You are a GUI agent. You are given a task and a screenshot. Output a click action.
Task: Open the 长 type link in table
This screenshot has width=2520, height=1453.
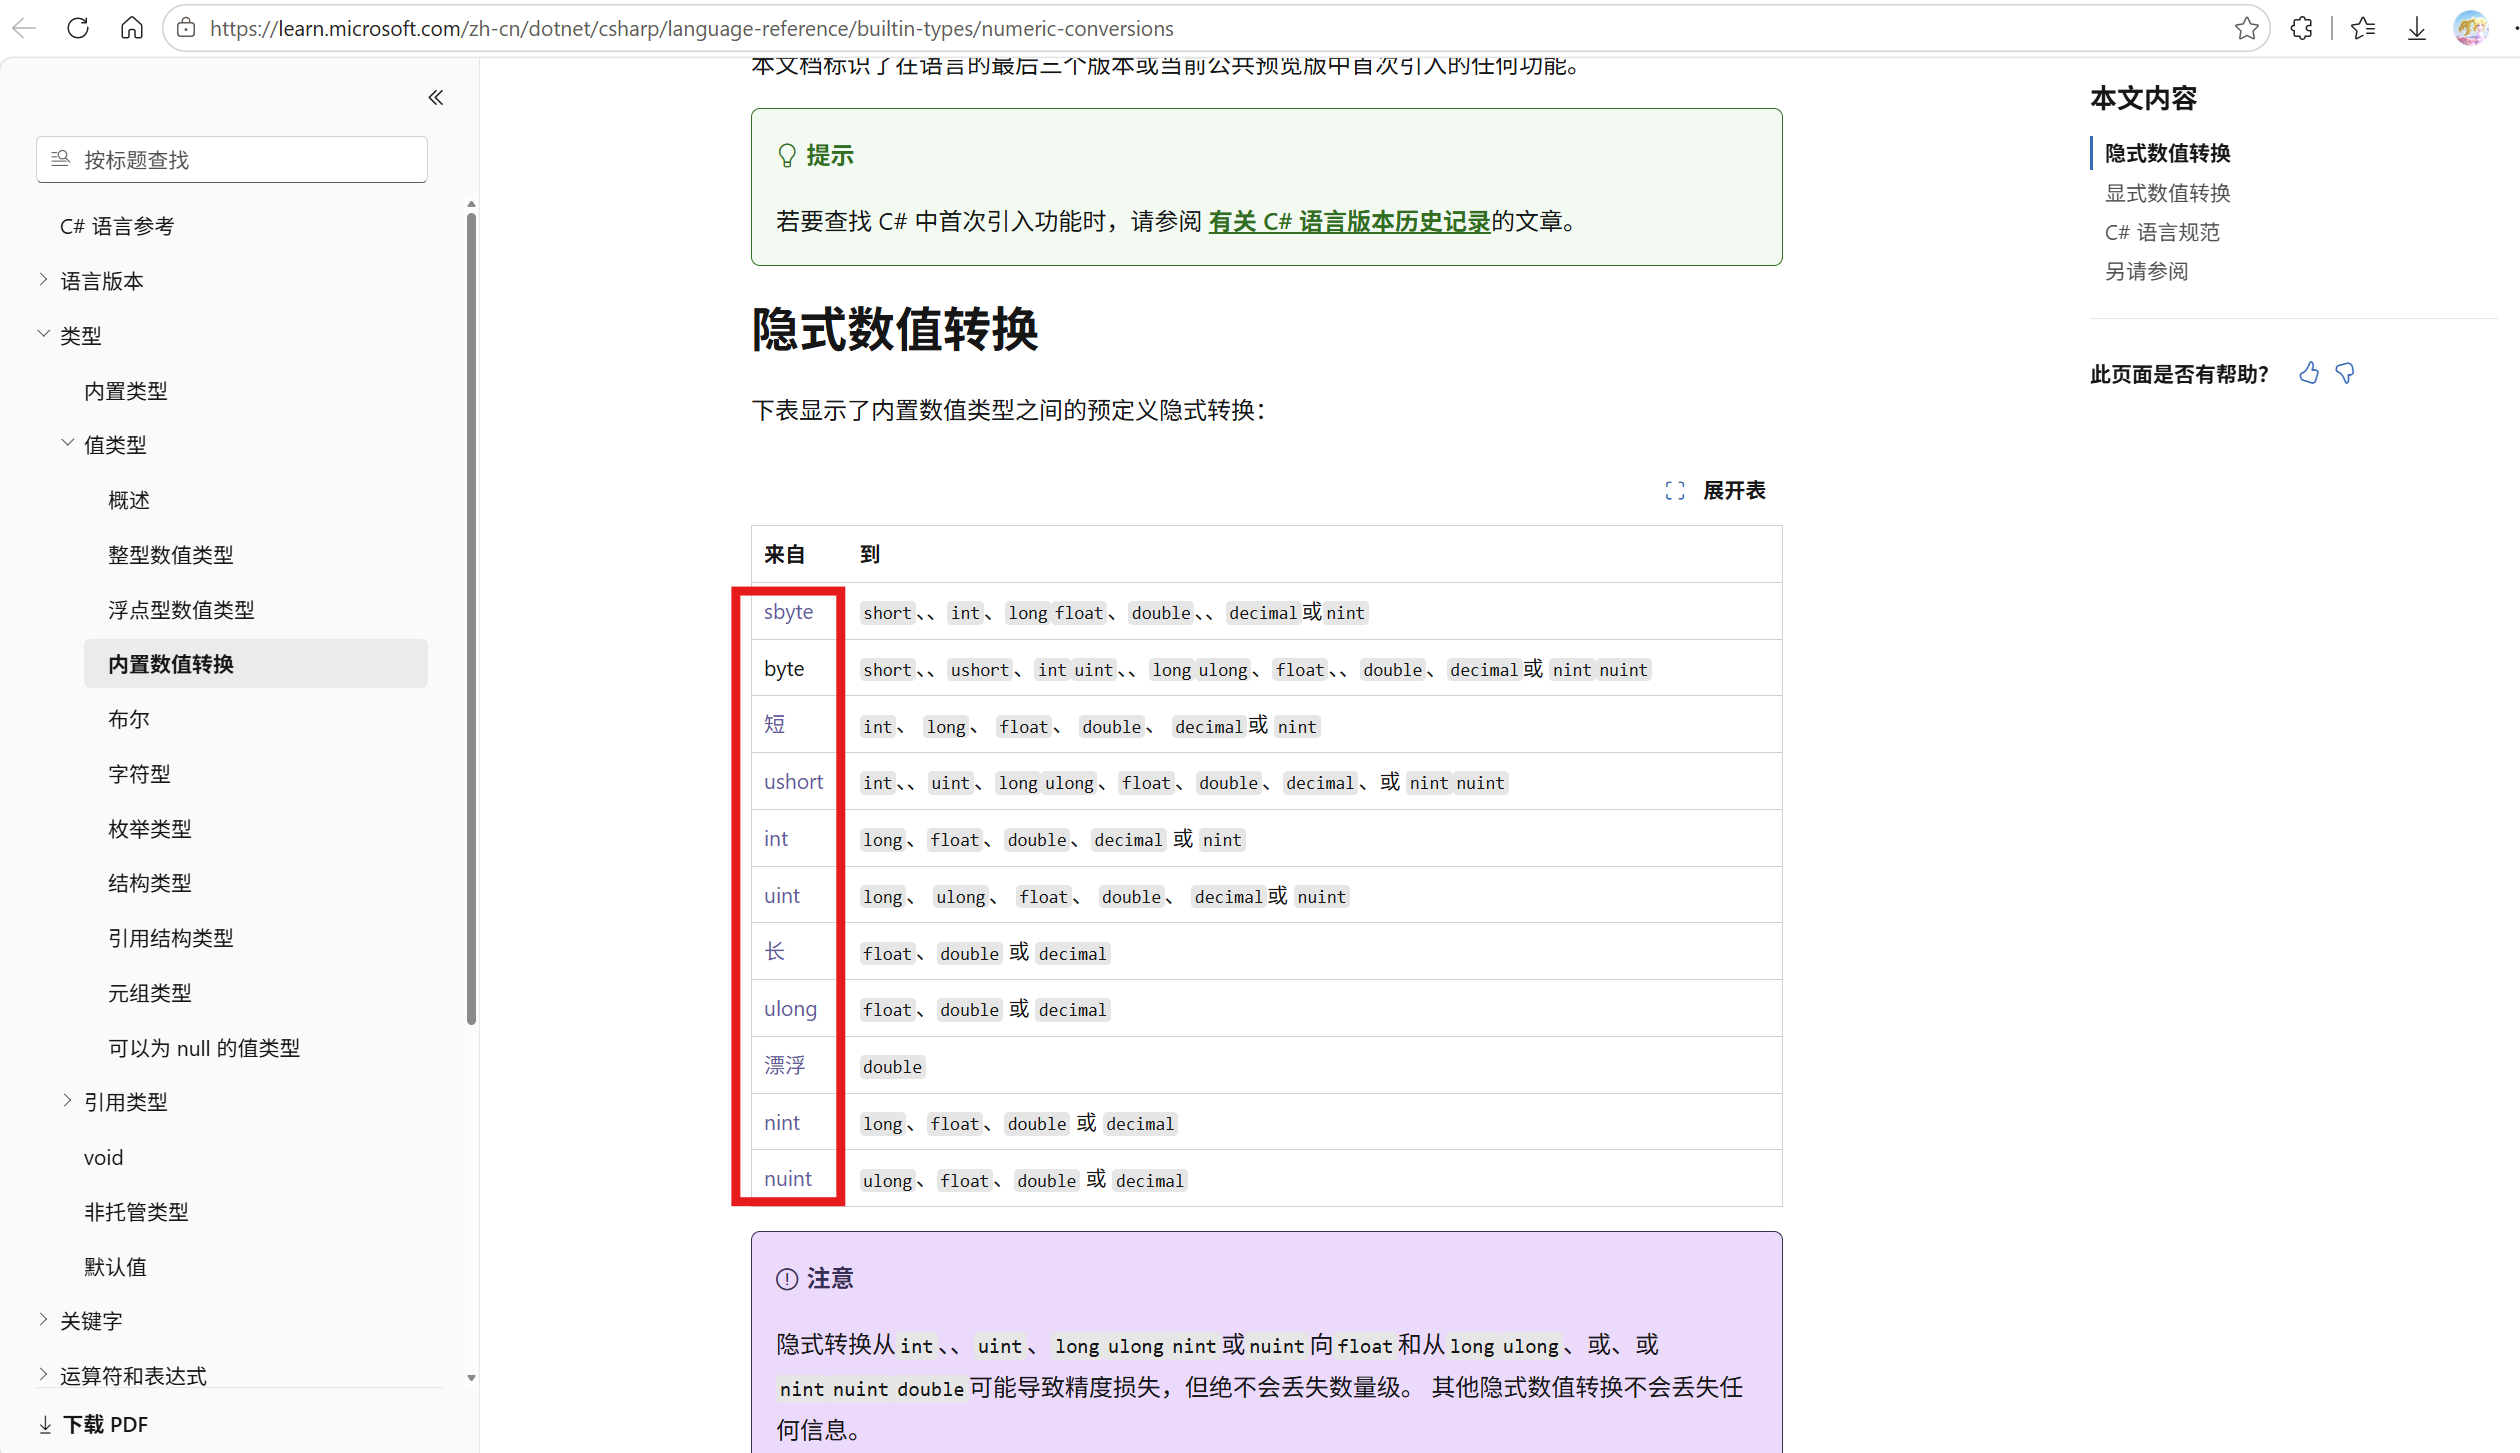click(x=775, y=951)
